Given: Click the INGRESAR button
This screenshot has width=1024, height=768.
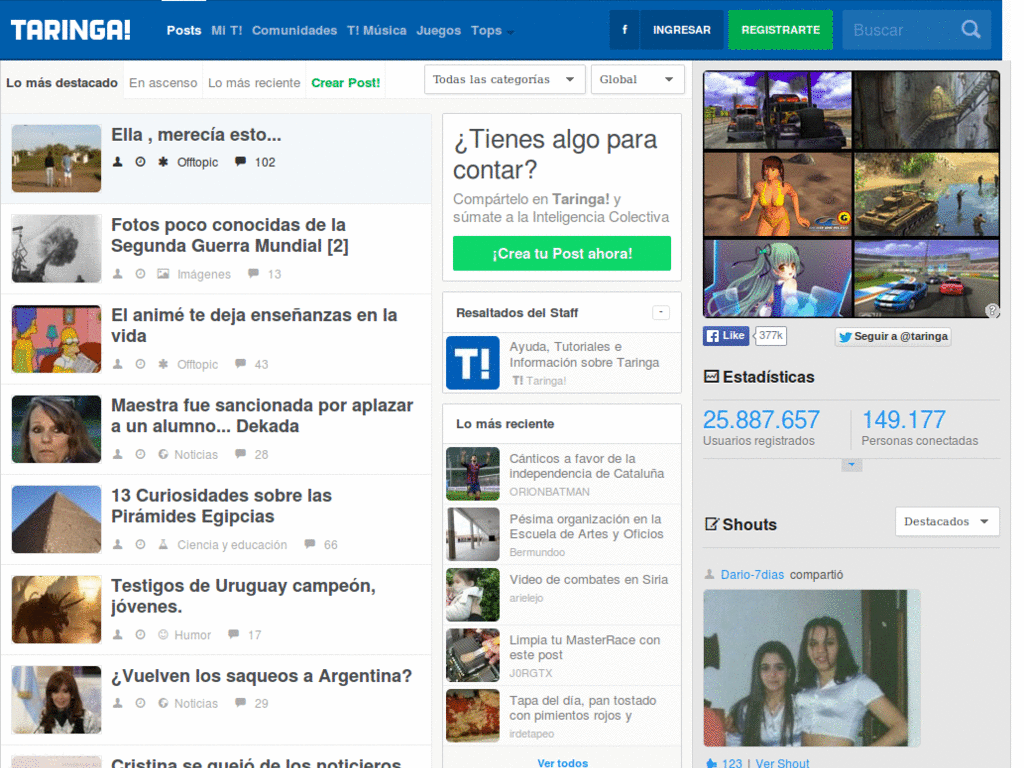Looking at the screenshot, I should [x=682, y=30].
